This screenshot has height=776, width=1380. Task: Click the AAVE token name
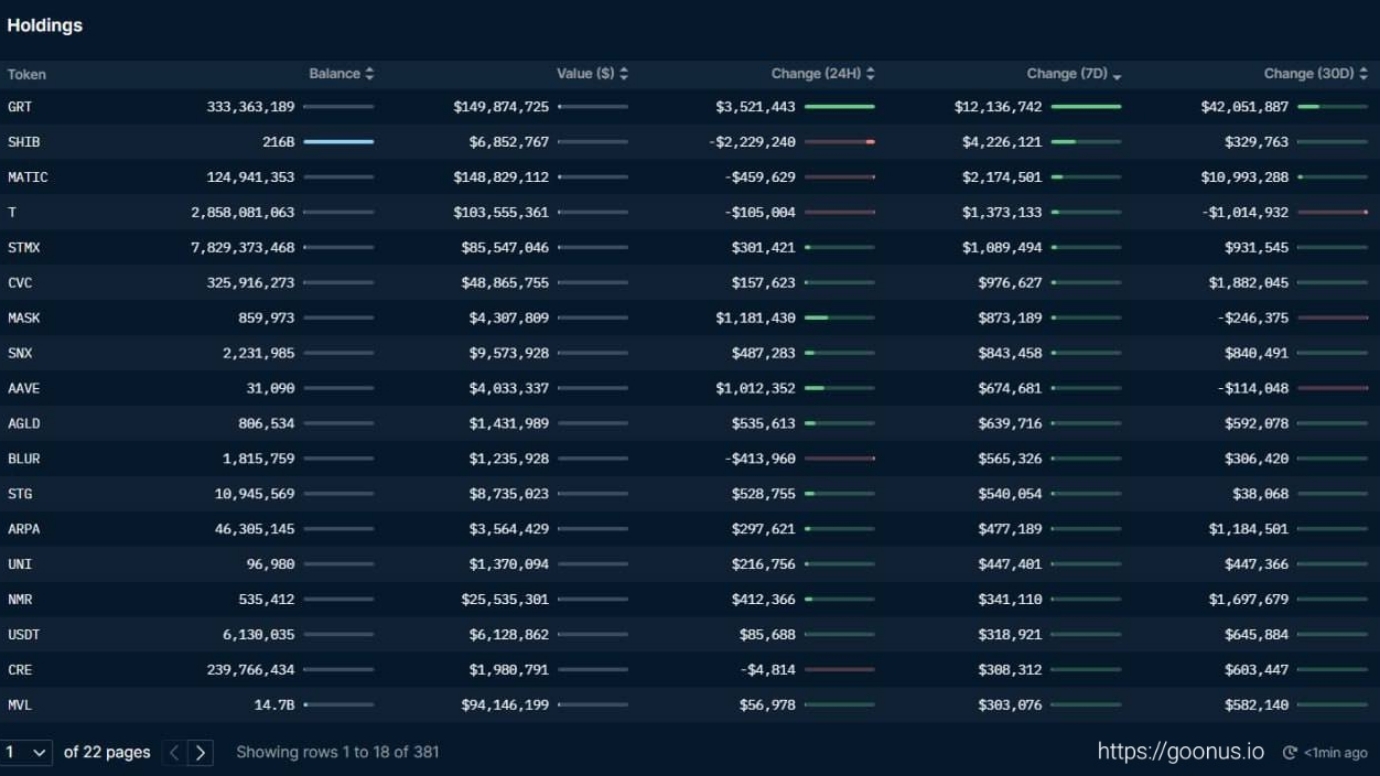24,388
